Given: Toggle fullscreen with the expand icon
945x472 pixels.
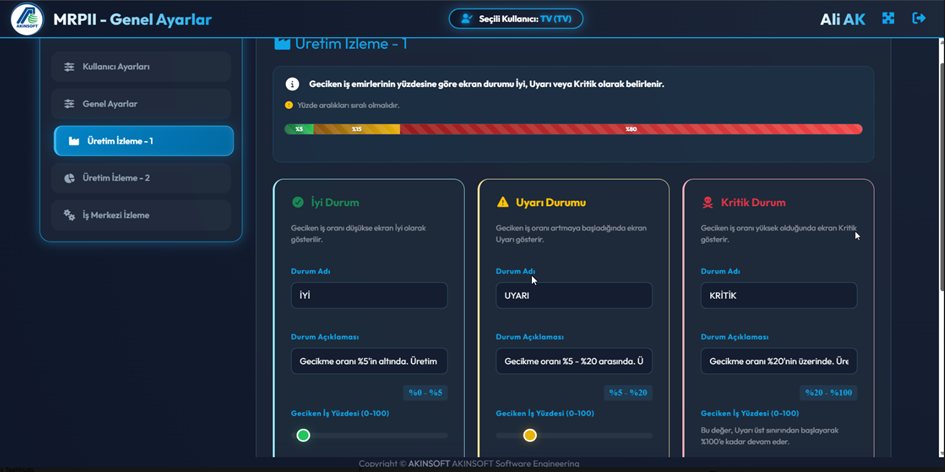Looking at the screenshot, I should [888, 19].
